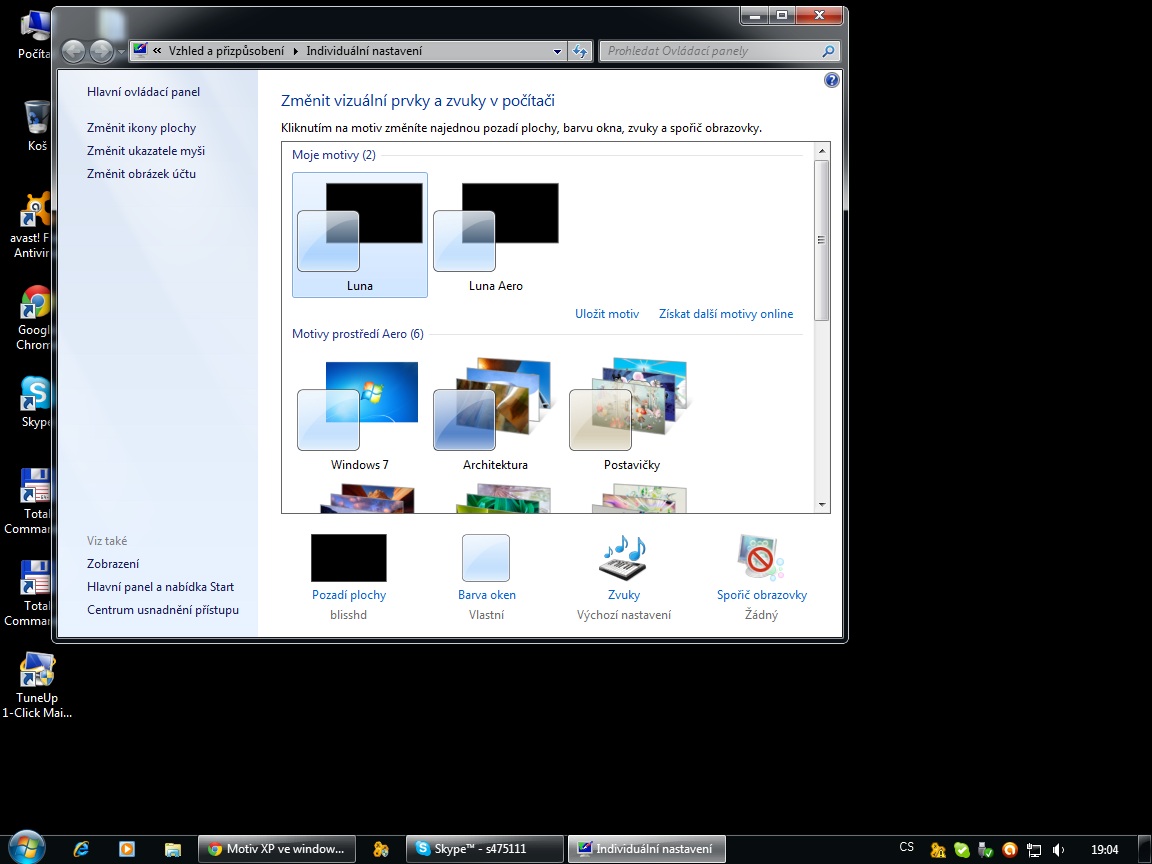Click the refresh icon next to address bar

[580, 51]
